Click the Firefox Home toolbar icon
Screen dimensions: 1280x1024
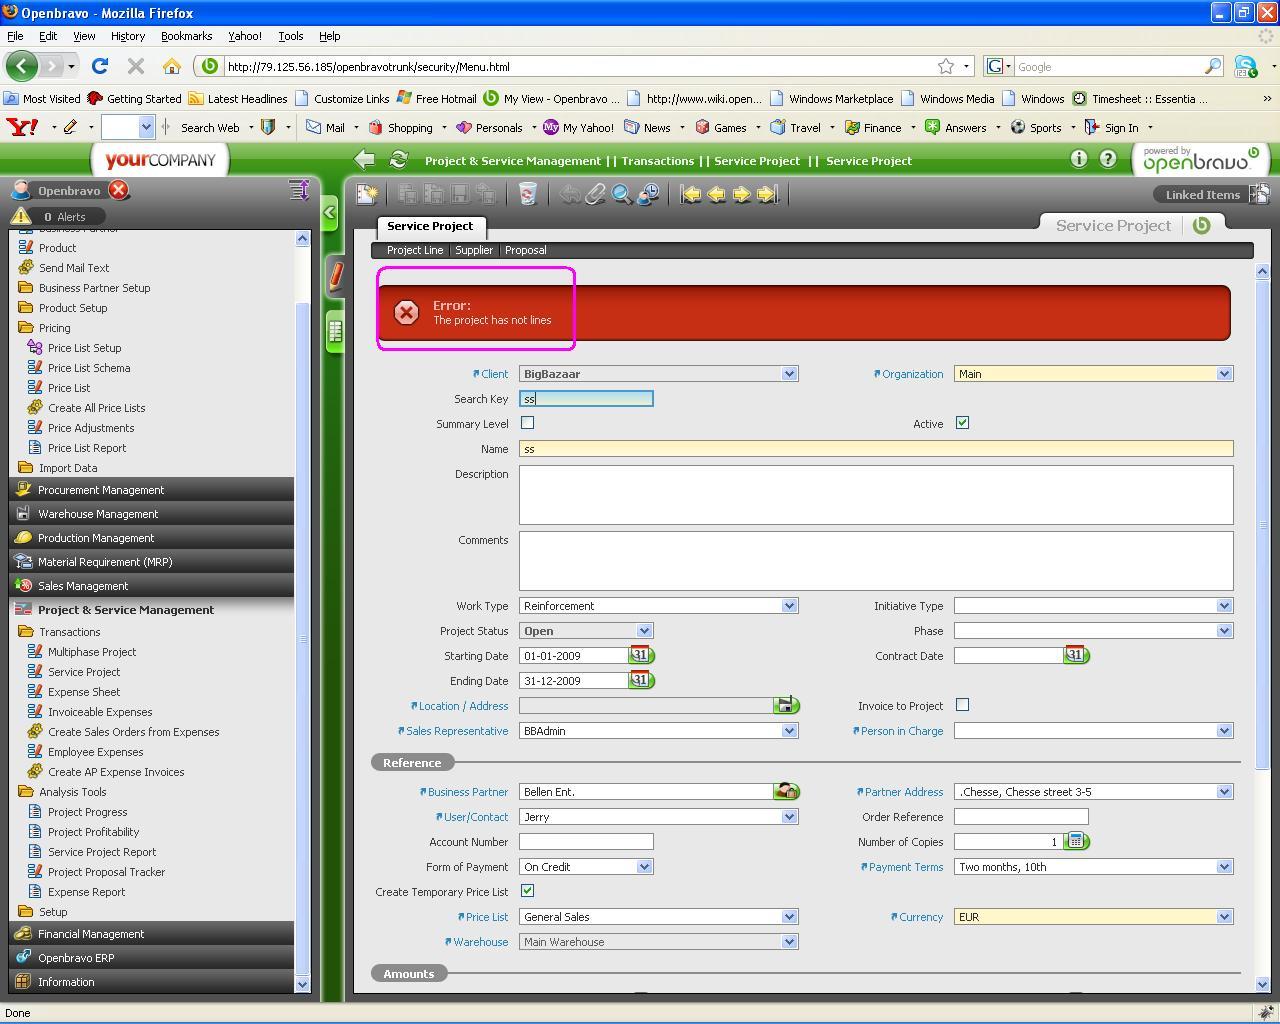[172, 67]
